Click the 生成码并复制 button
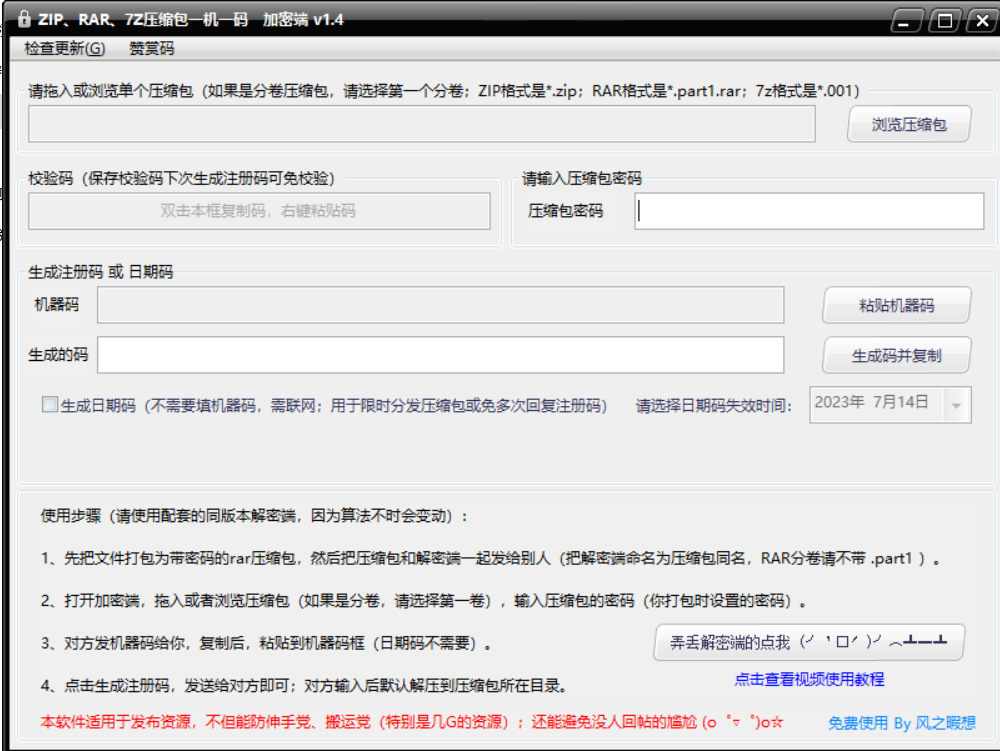 tap(897, 356)
